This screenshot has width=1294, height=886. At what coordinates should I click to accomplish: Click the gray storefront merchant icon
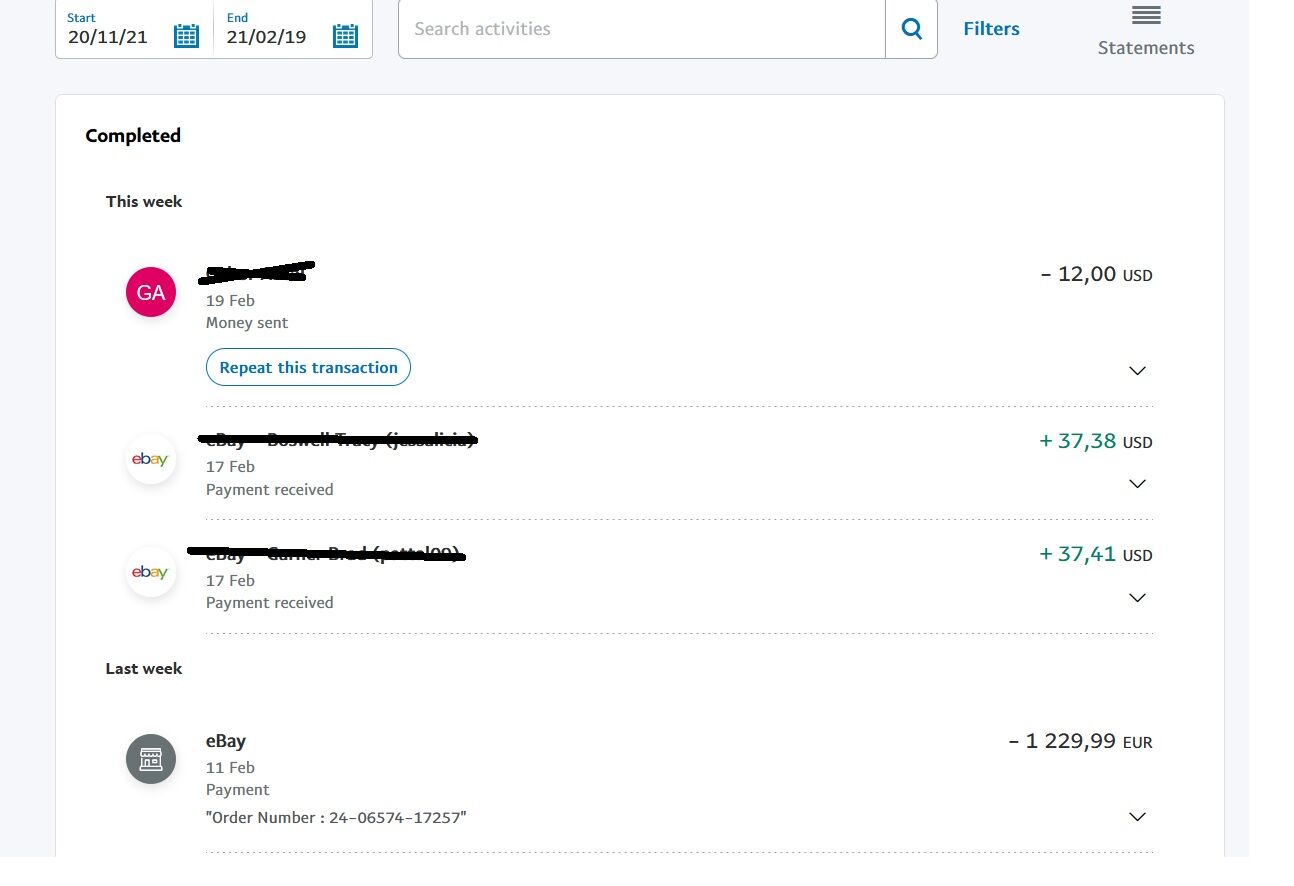click(x=151, y=759)
